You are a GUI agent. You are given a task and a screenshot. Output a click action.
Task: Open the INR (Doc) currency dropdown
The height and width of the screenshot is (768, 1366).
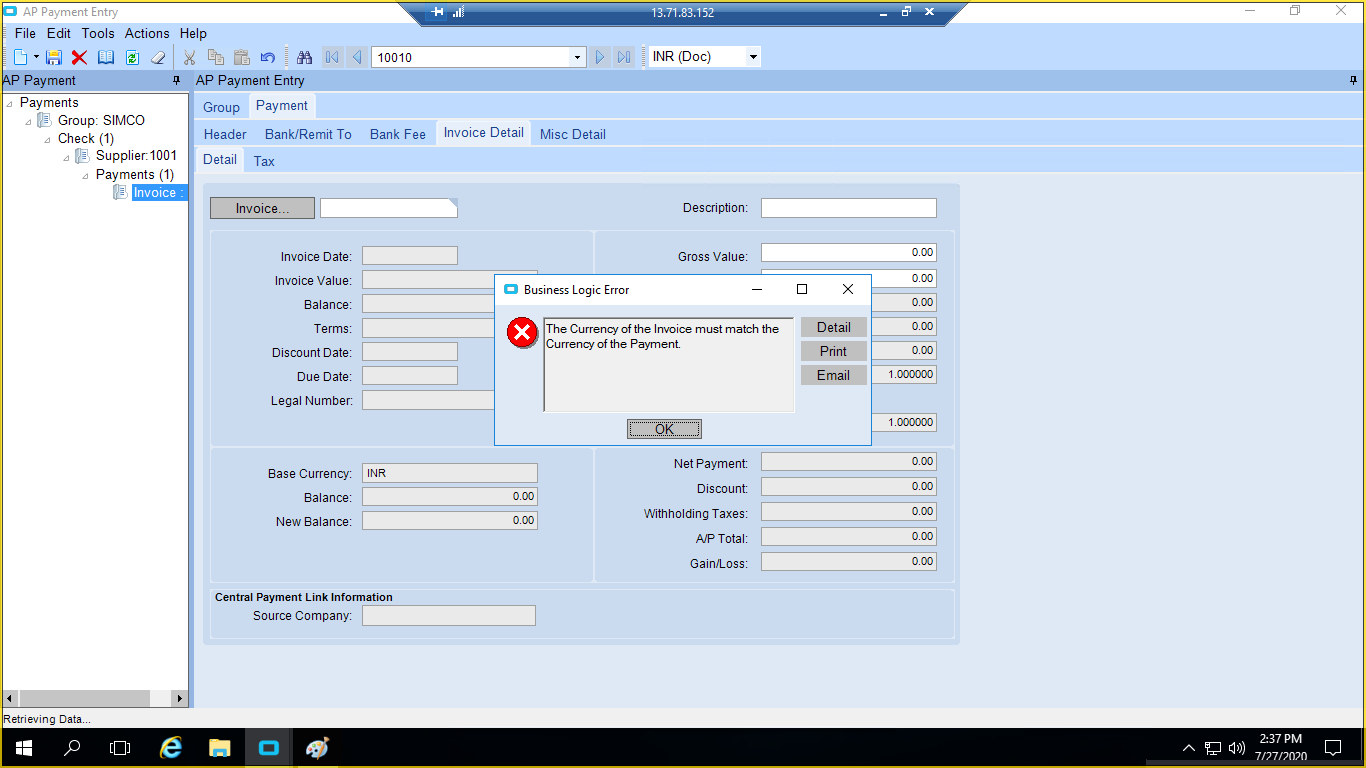coord(753,57)
